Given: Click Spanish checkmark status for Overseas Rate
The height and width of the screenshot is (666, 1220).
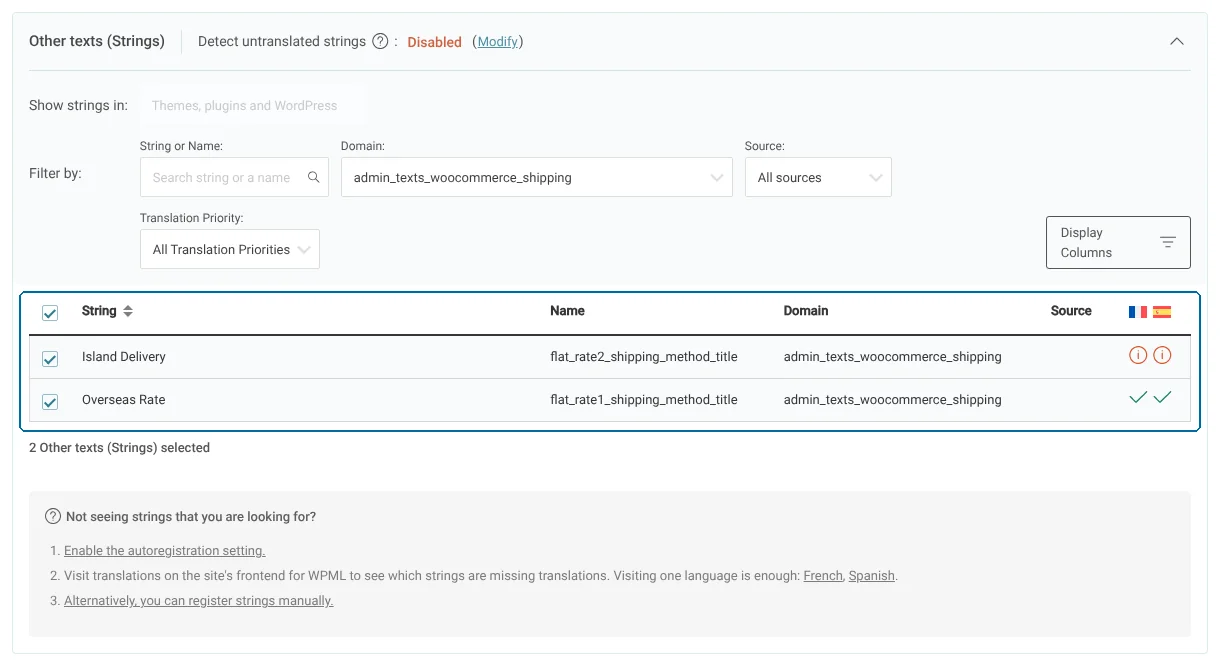Looking at the screenshot, I should point(1162,398).
